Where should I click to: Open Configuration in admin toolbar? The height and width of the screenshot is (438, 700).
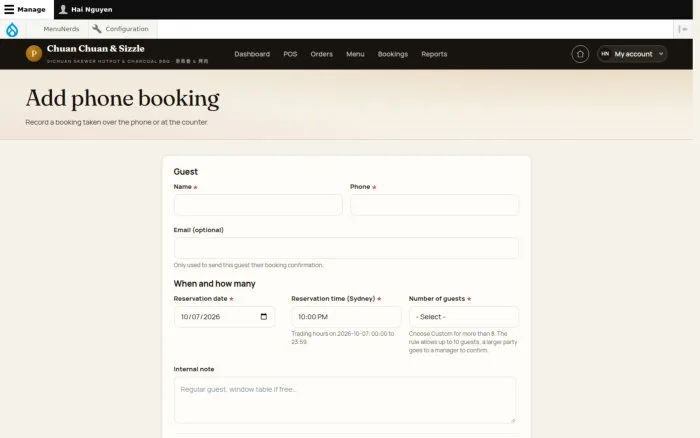127,29
